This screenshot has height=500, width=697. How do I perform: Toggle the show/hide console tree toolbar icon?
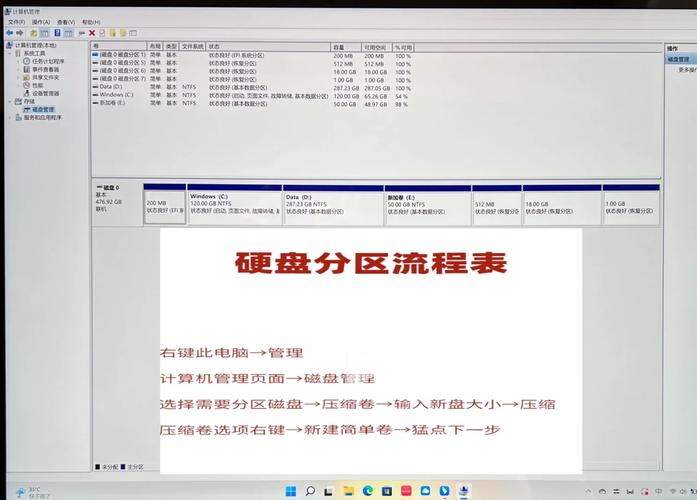(x=44, y=33)
